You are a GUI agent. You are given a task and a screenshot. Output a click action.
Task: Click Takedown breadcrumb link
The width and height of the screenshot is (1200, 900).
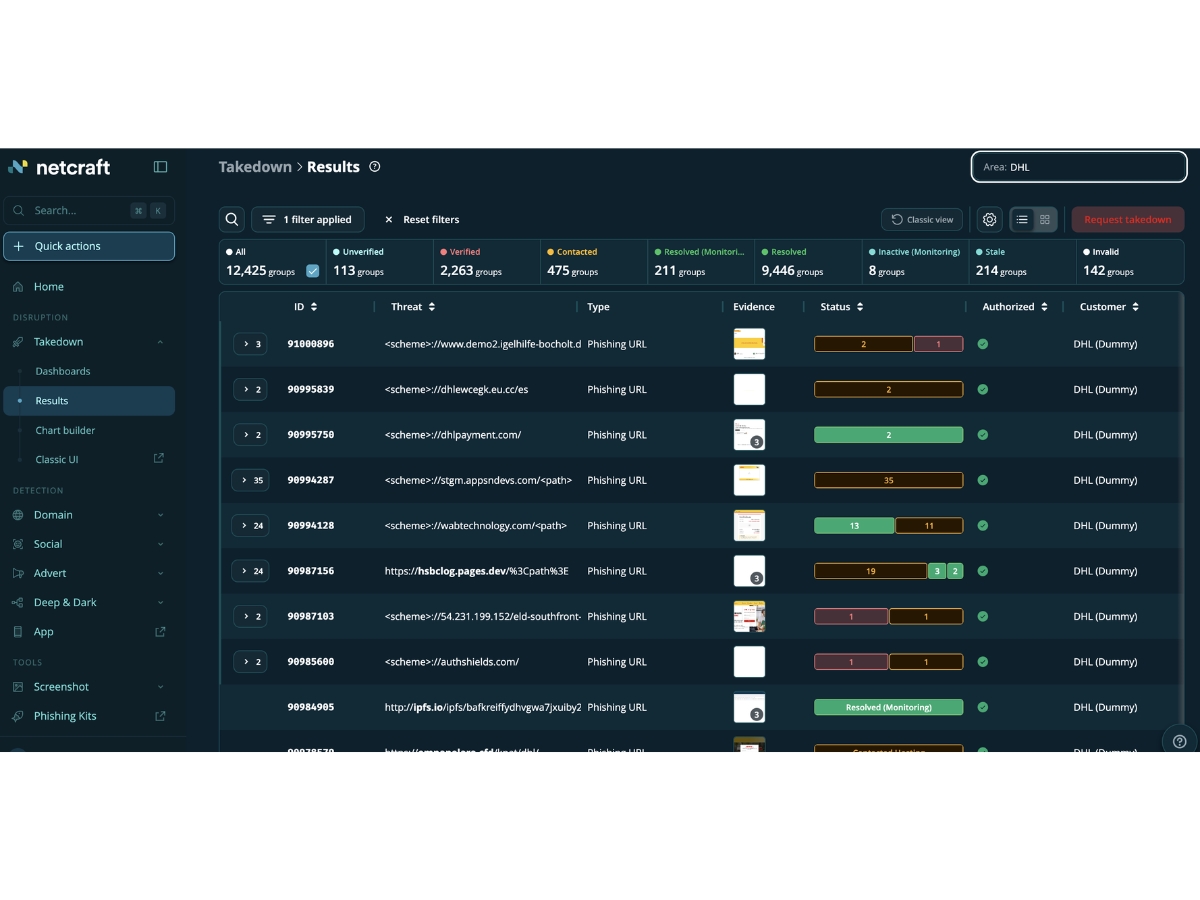[255, 167]
